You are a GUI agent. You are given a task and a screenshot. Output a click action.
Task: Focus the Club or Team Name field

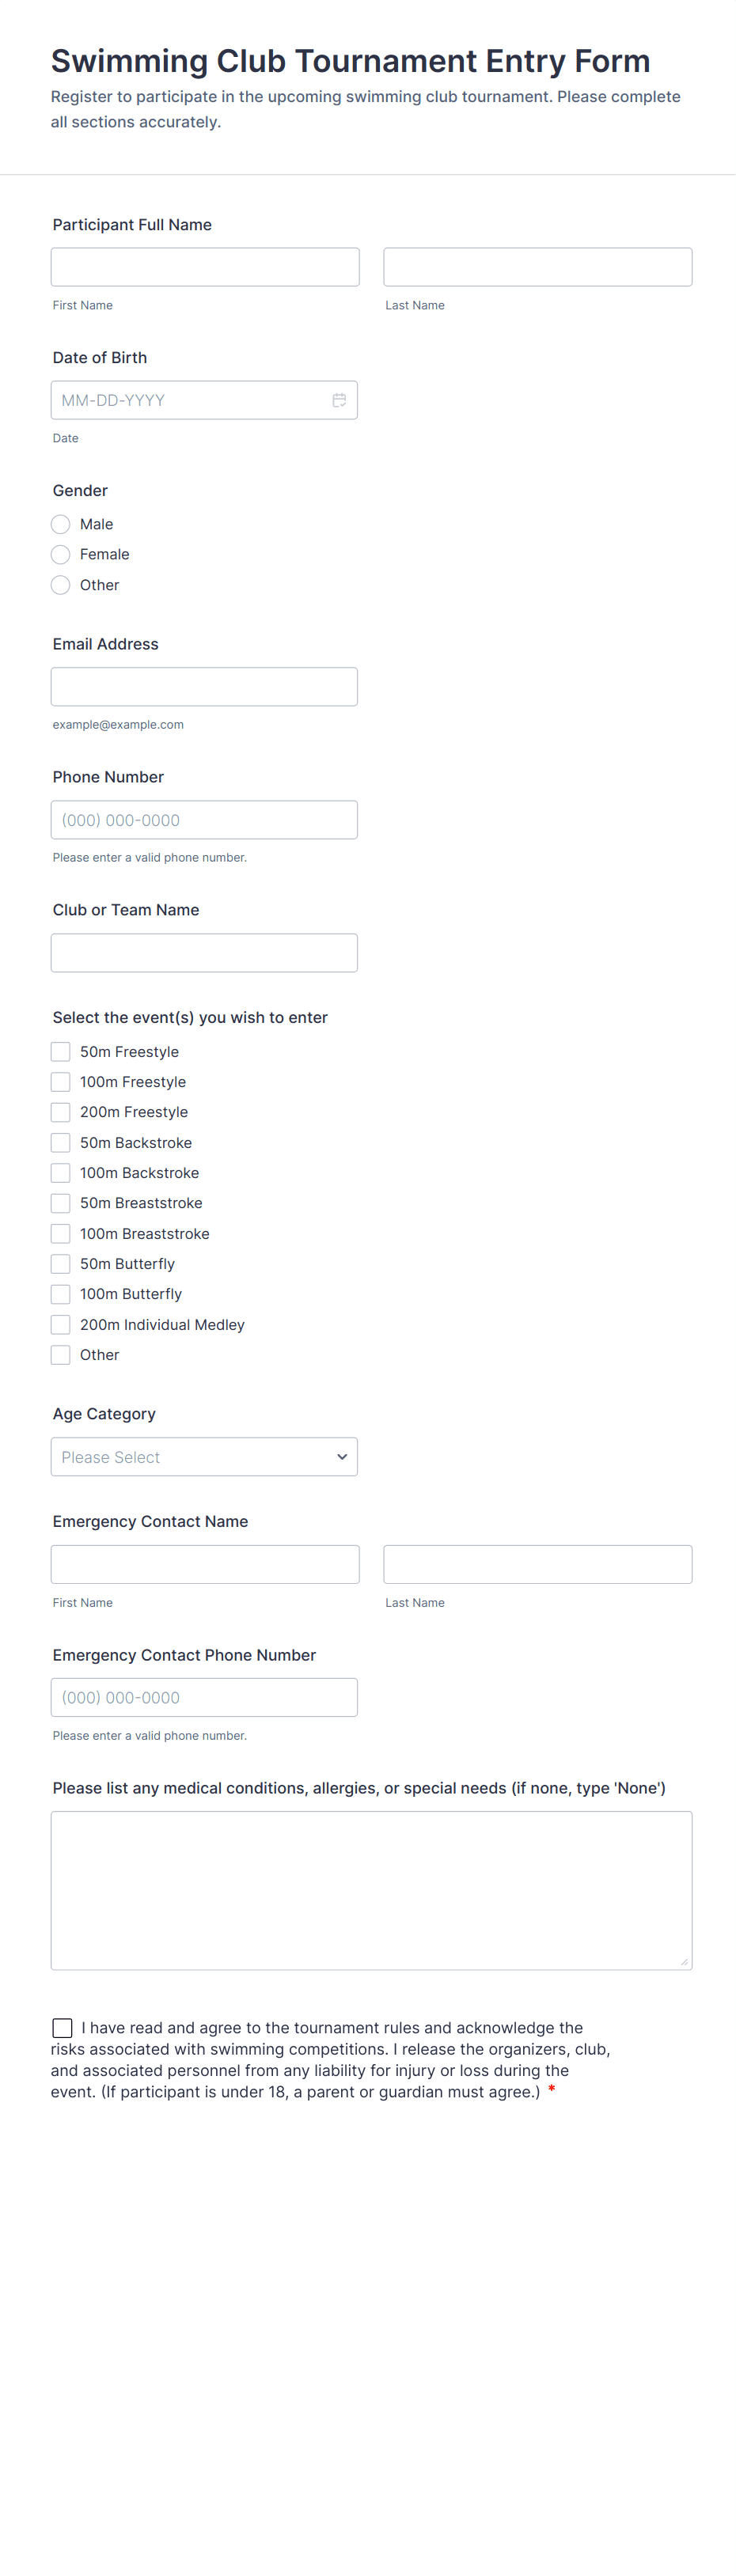coord(204,953)
